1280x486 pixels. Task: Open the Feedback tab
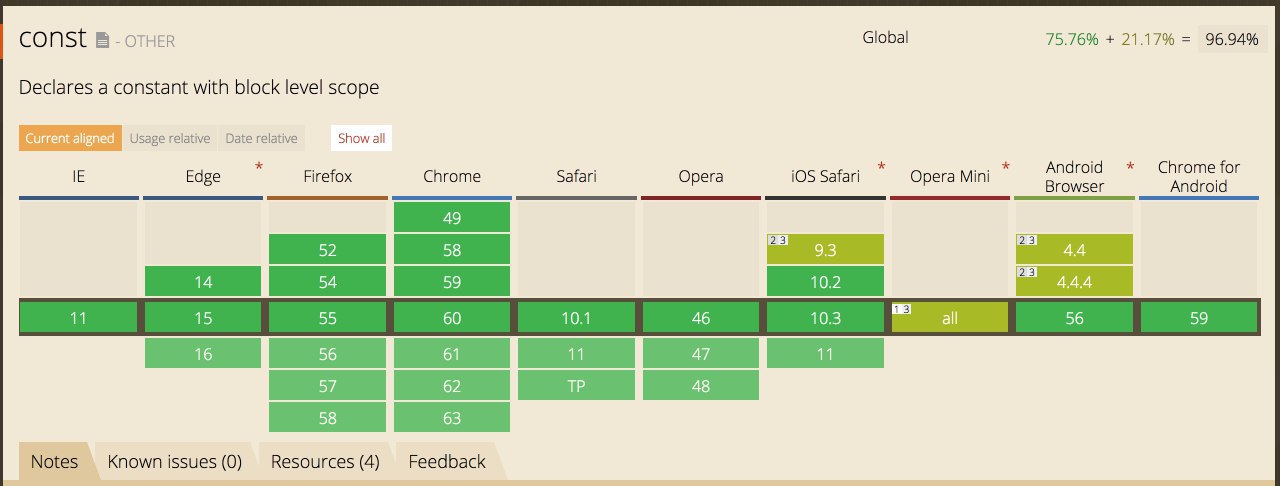[447, 461]
